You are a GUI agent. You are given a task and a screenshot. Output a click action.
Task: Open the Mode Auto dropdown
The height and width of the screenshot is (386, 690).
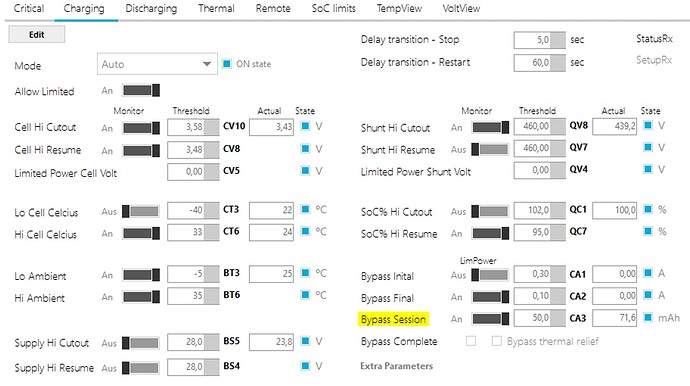157,64
